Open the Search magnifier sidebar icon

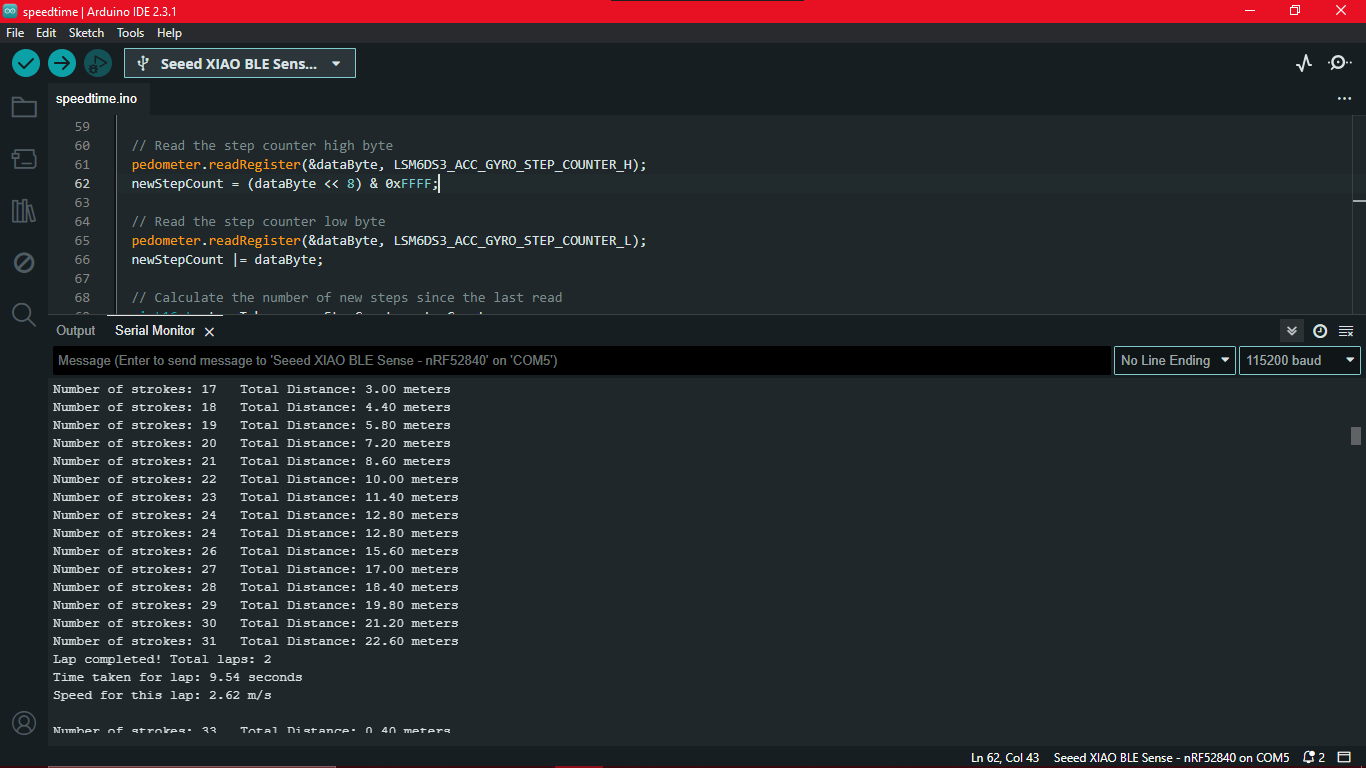[24, 315]
